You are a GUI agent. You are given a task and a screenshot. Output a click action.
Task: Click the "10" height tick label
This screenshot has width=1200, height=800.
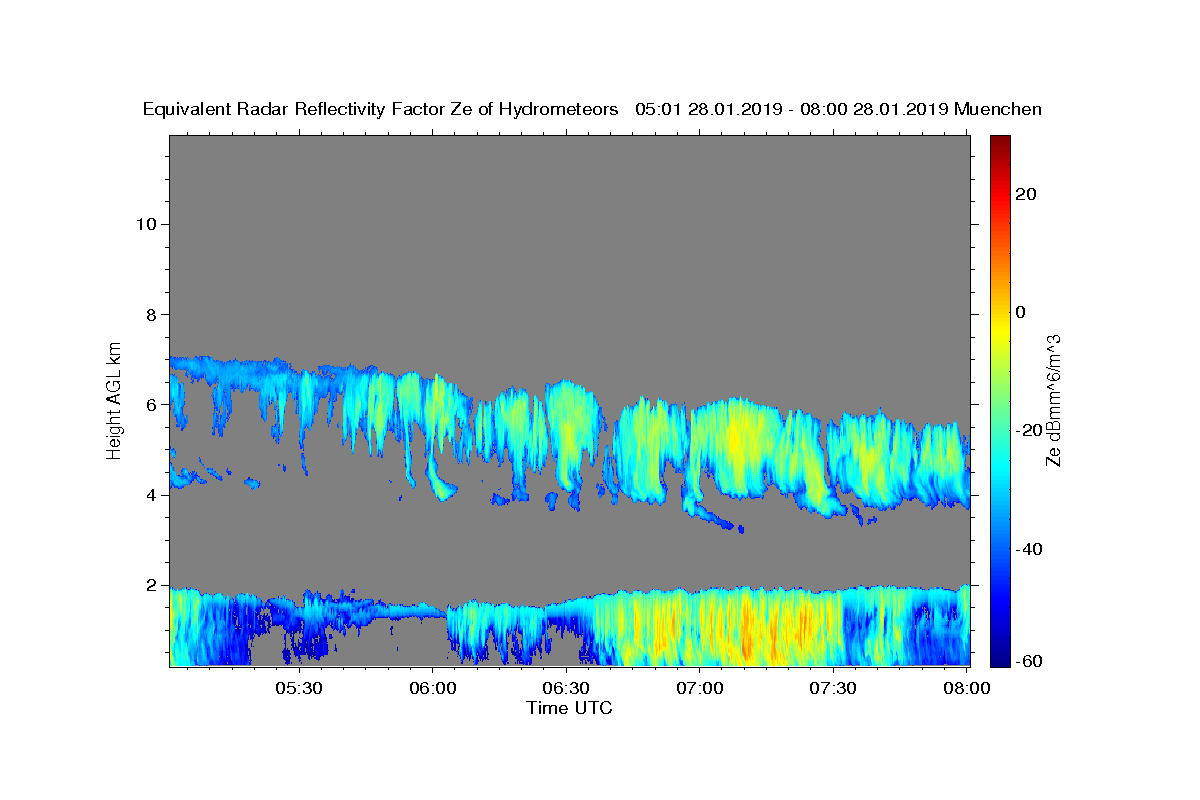146,224
